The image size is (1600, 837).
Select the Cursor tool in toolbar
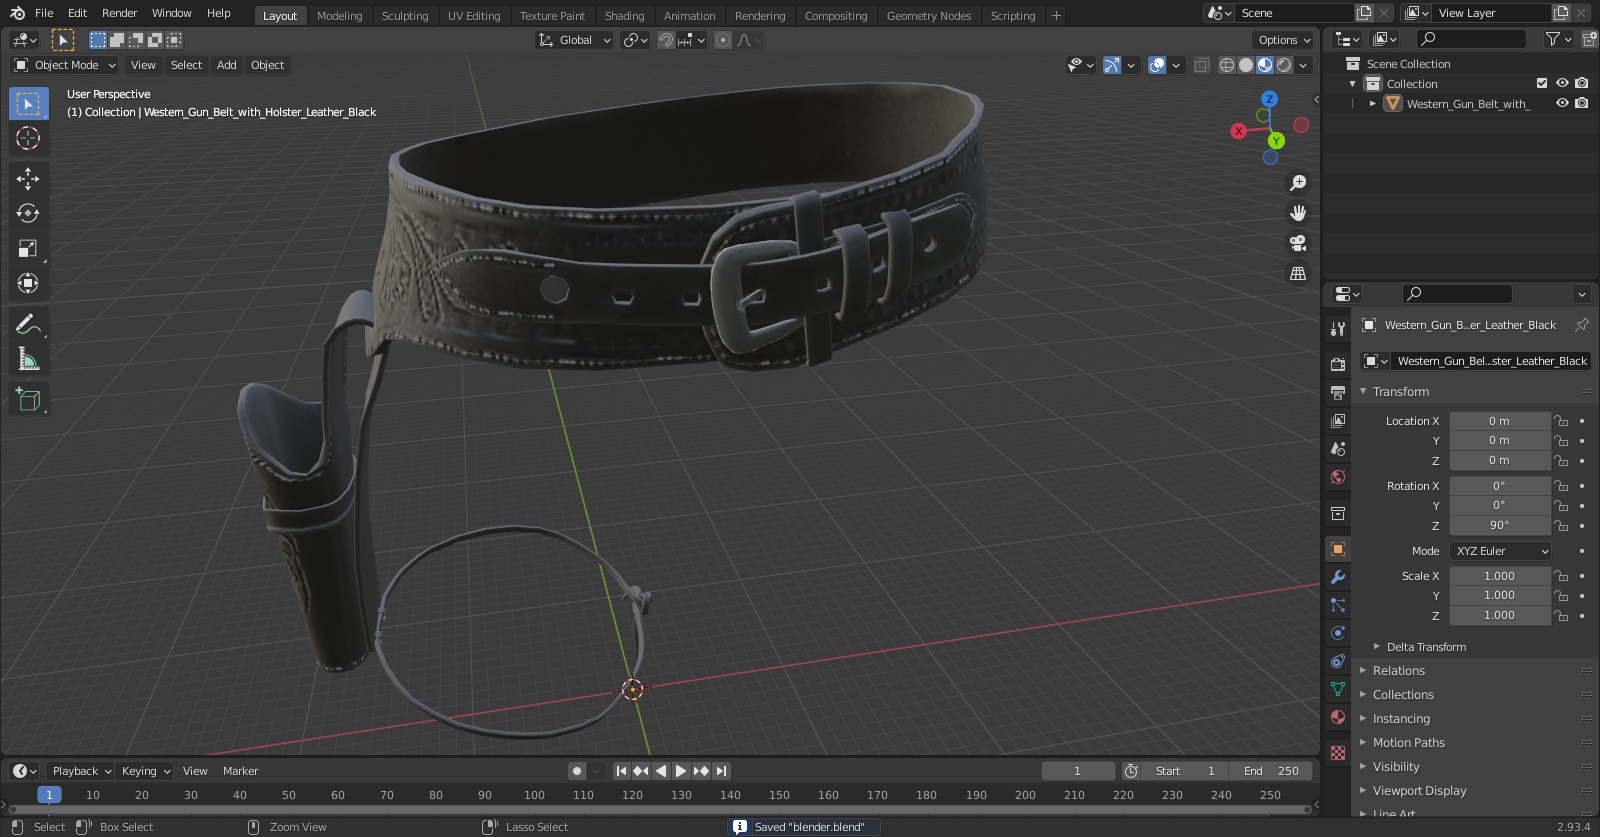28,138
